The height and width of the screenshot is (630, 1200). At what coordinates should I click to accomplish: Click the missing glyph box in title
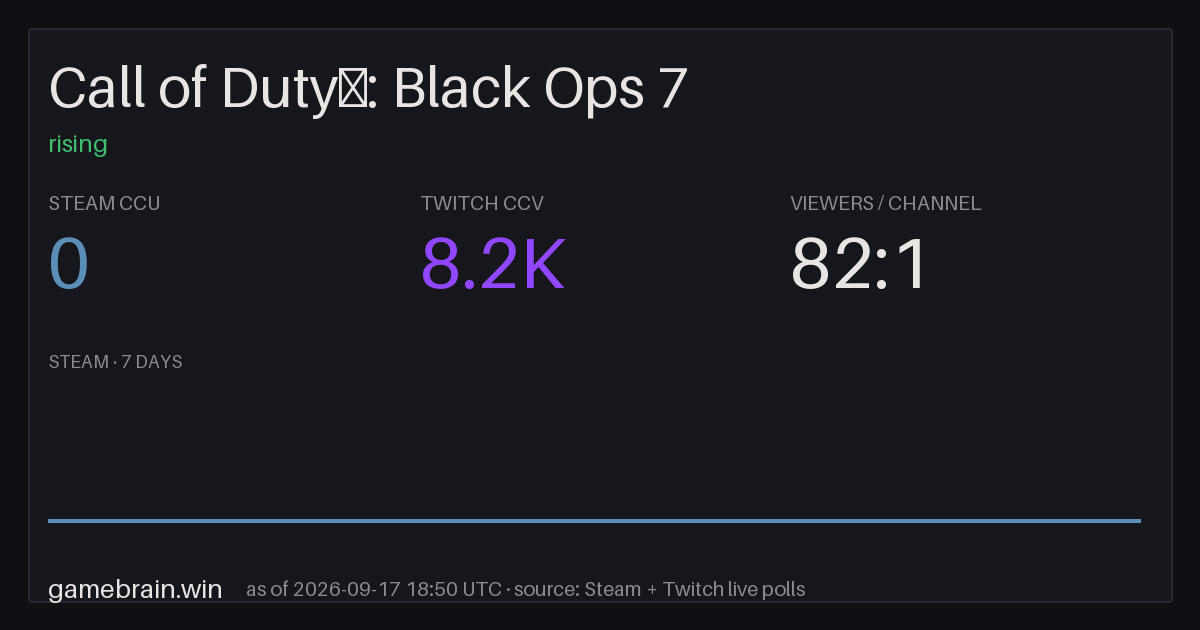tap(356, 90)
